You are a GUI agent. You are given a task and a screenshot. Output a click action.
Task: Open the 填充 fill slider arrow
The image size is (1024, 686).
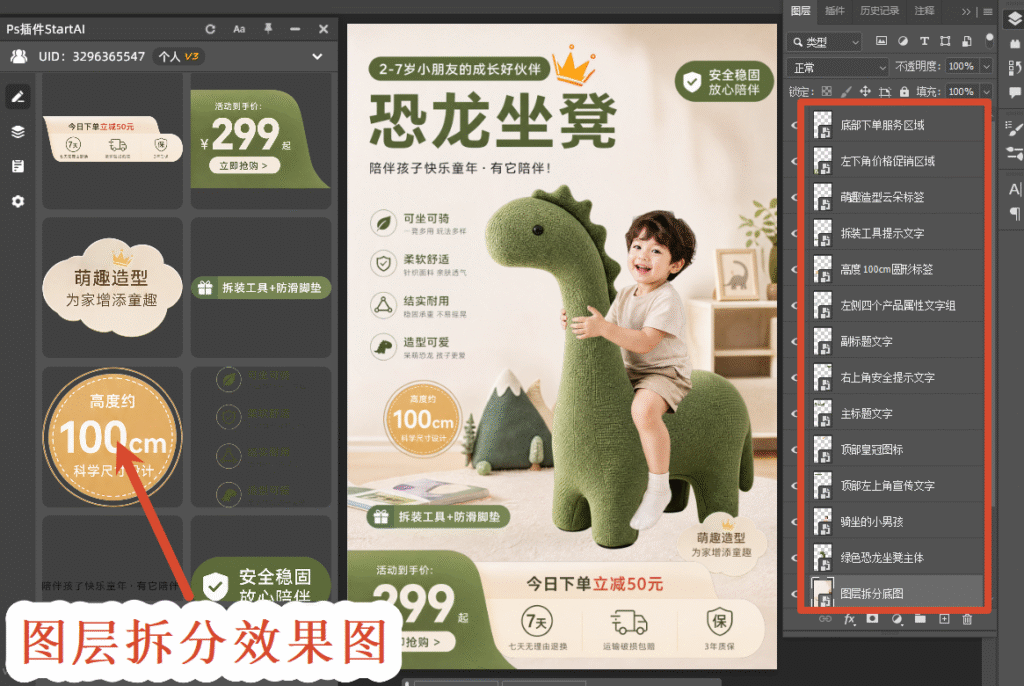tap(986, 91)
